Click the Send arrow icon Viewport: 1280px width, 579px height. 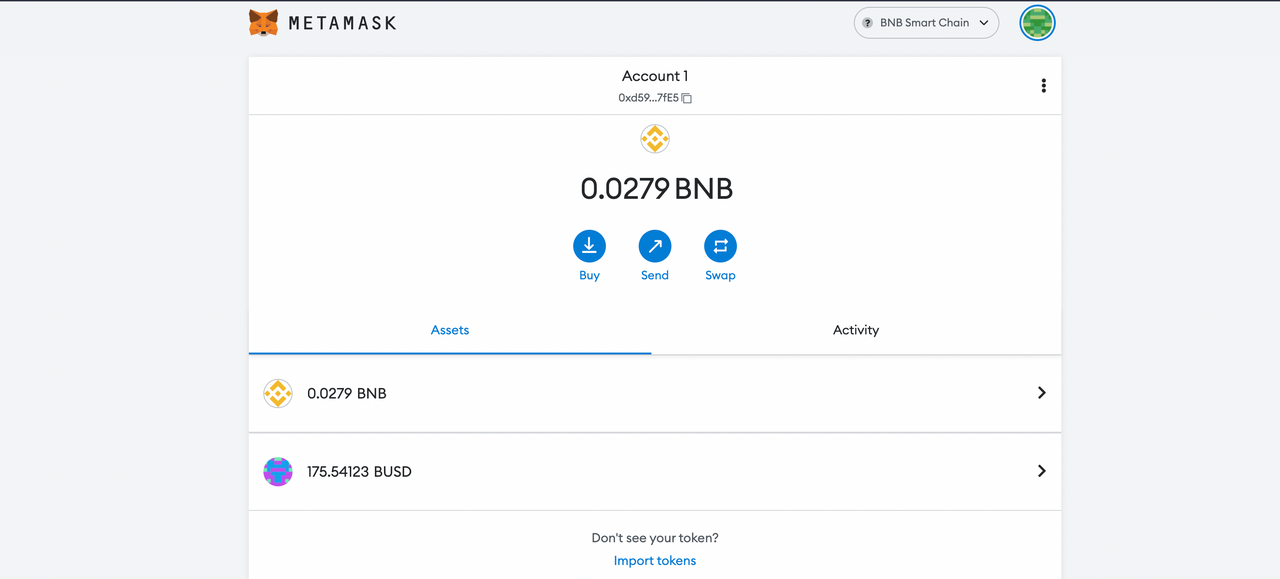655,246
